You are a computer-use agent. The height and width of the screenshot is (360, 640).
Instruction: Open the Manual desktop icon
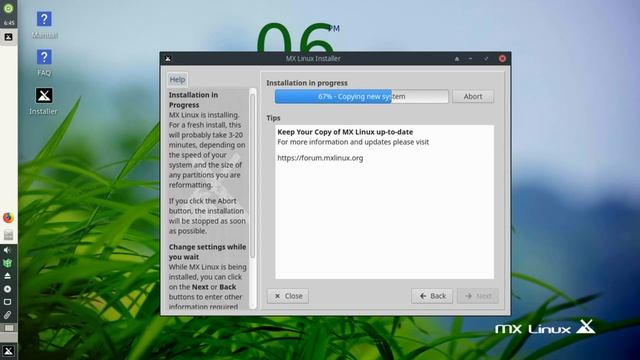(44, 24)
